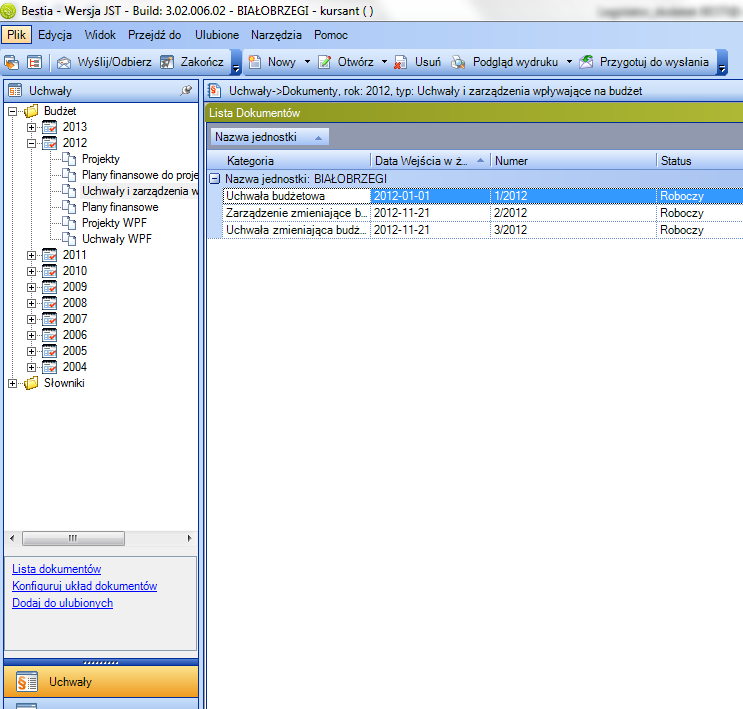Click the tree scrollbar left arrow

pos(12,538)
